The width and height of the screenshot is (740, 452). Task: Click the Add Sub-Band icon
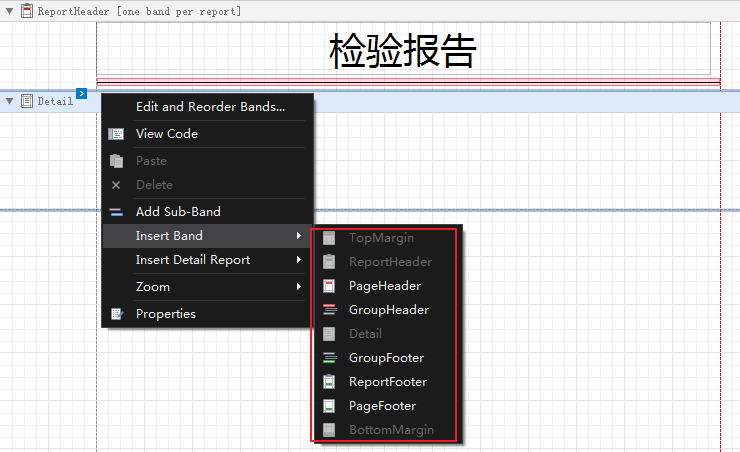(116, 212)
